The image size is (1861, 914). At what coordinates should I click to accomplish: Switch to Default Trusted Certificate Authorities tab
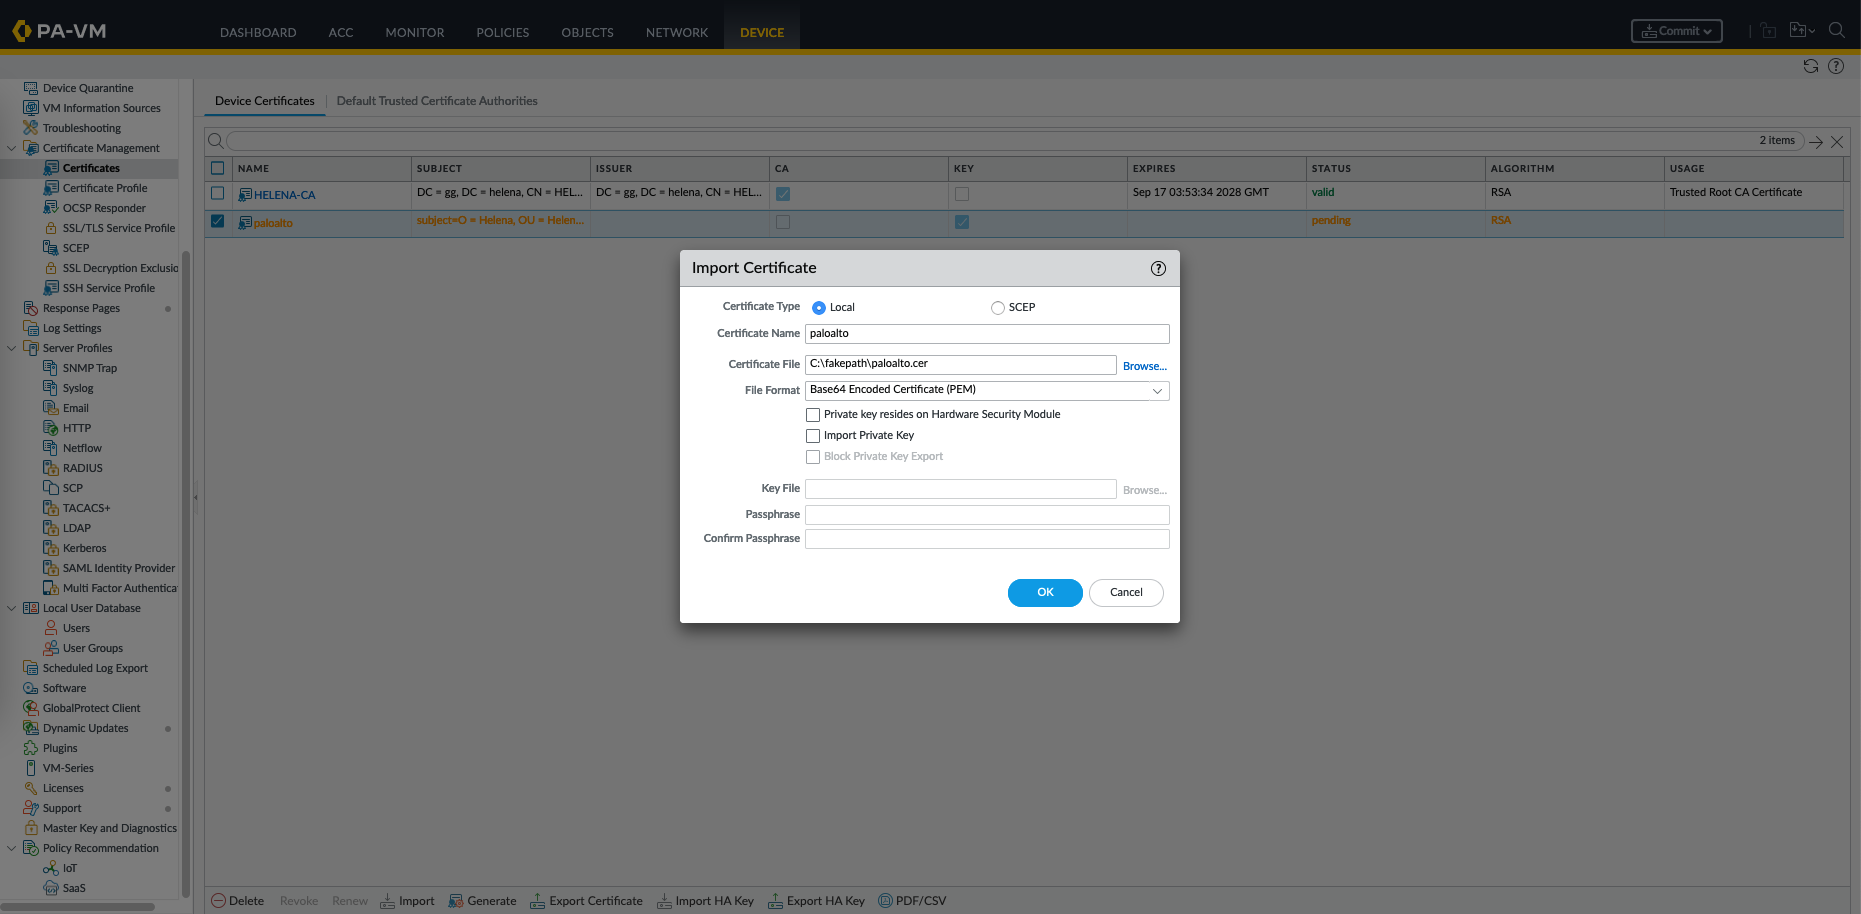[437, 101]
